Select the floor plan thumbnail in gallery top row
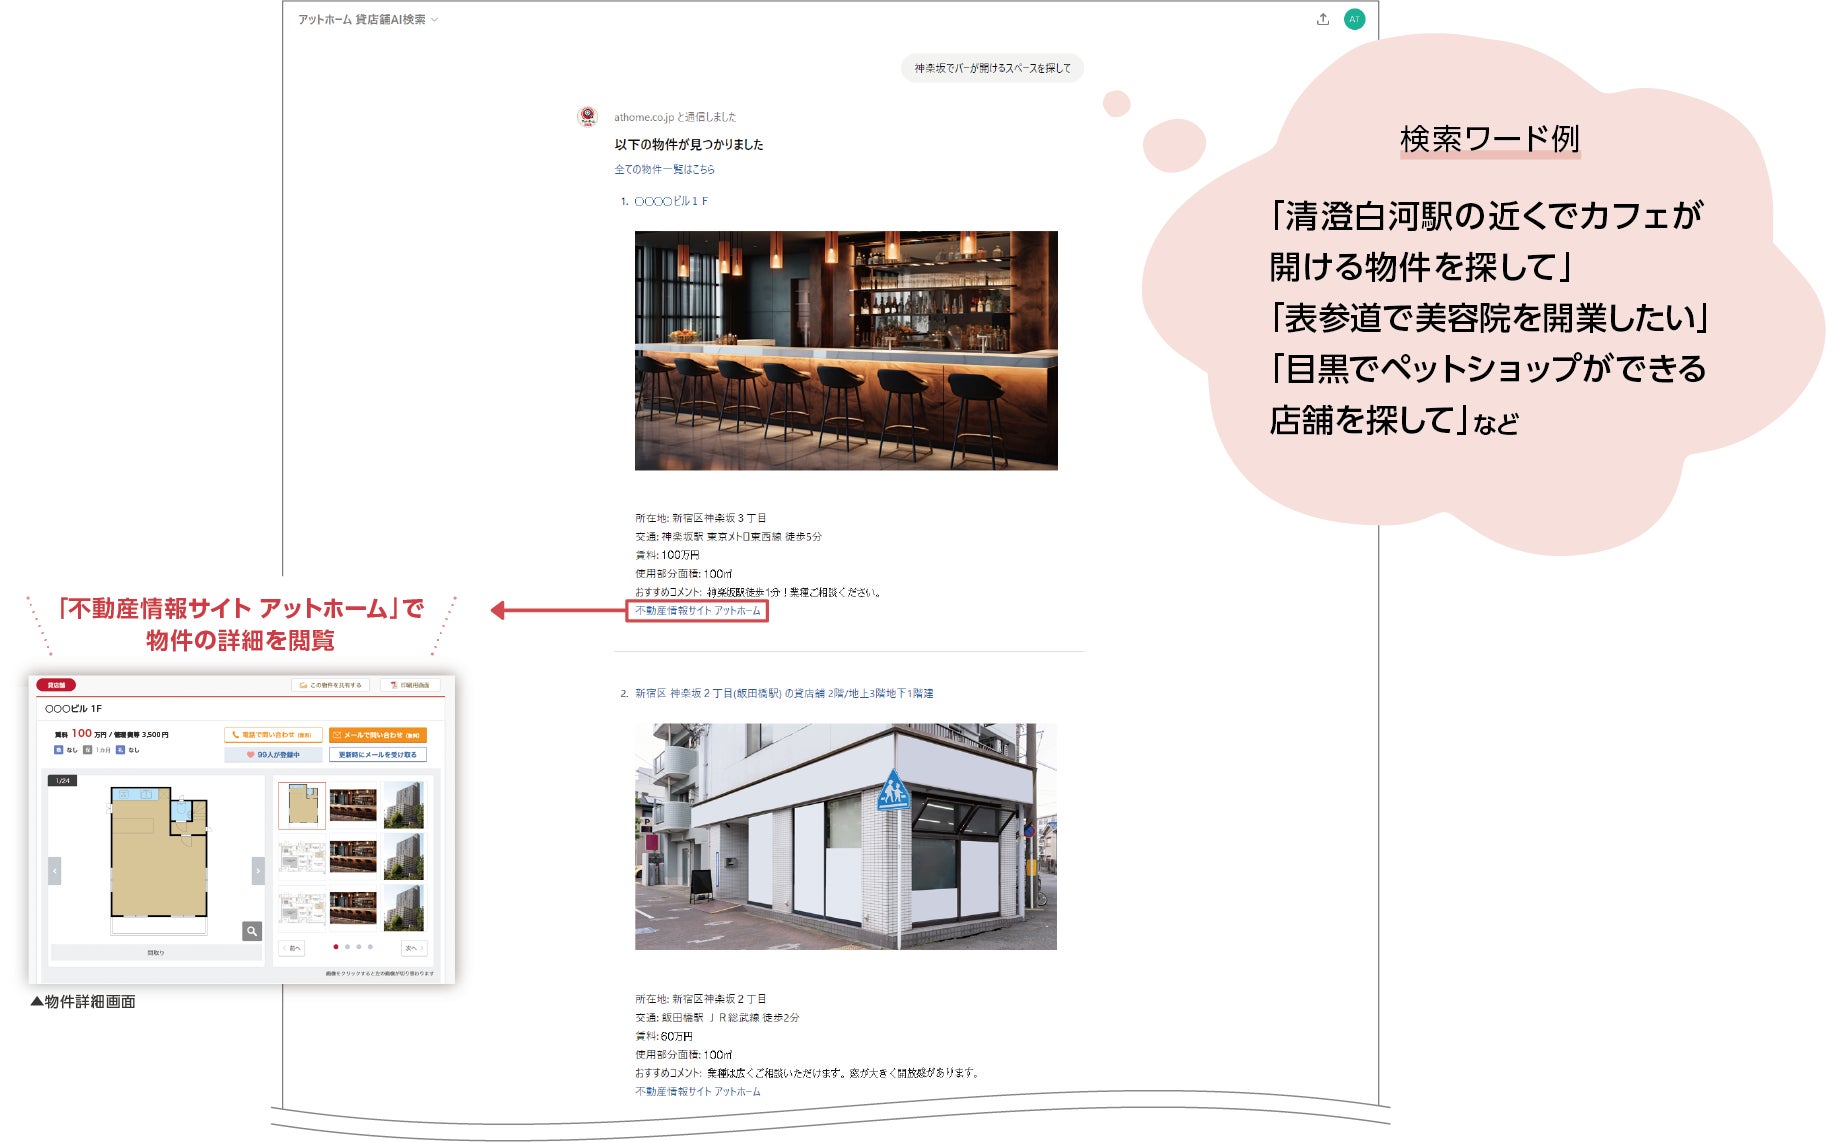Viewport: 1826px width, 1142px height. tap(301, 805)
